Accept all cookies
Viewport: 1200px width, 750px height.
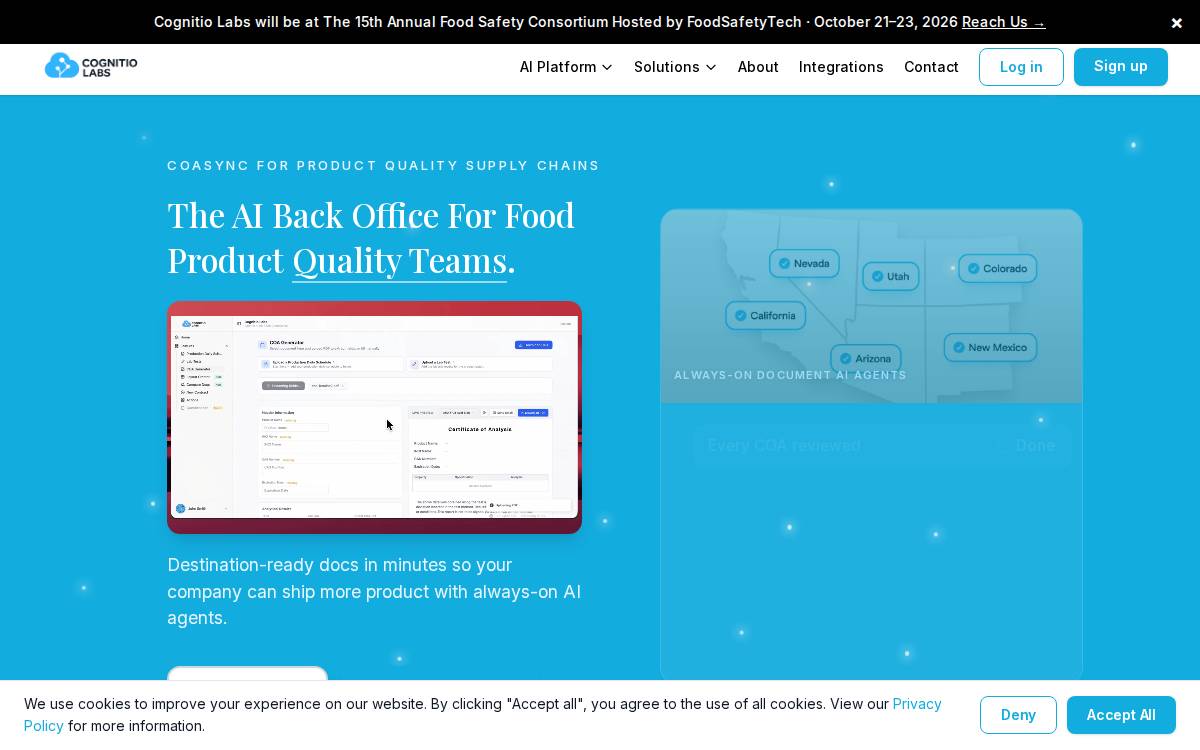pos(1121,715)
